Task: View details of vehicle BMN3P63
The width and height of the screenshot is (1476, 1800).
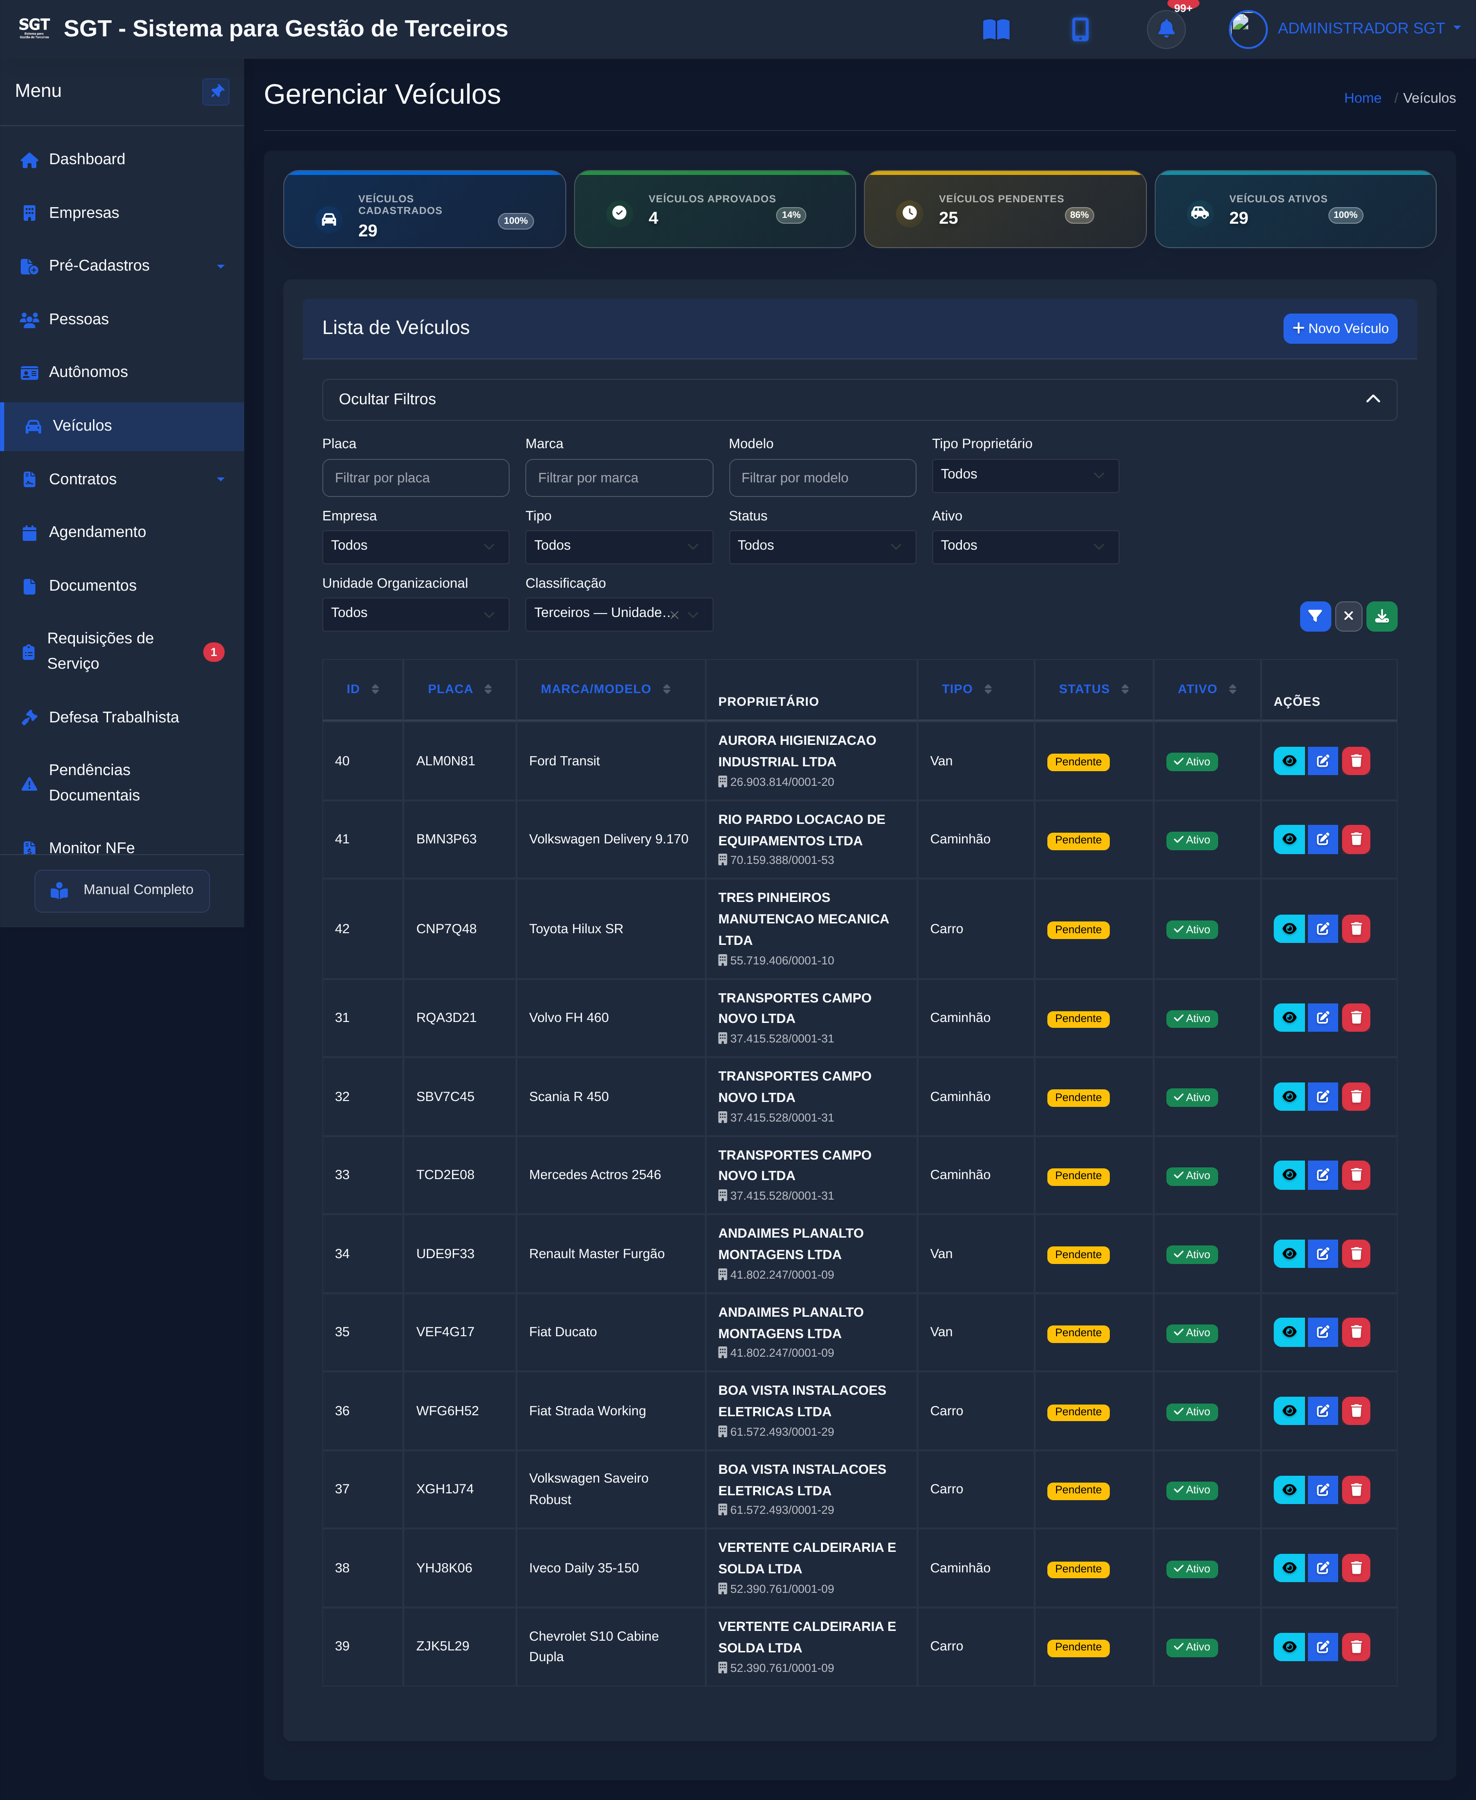Action: pos(1289,839)
